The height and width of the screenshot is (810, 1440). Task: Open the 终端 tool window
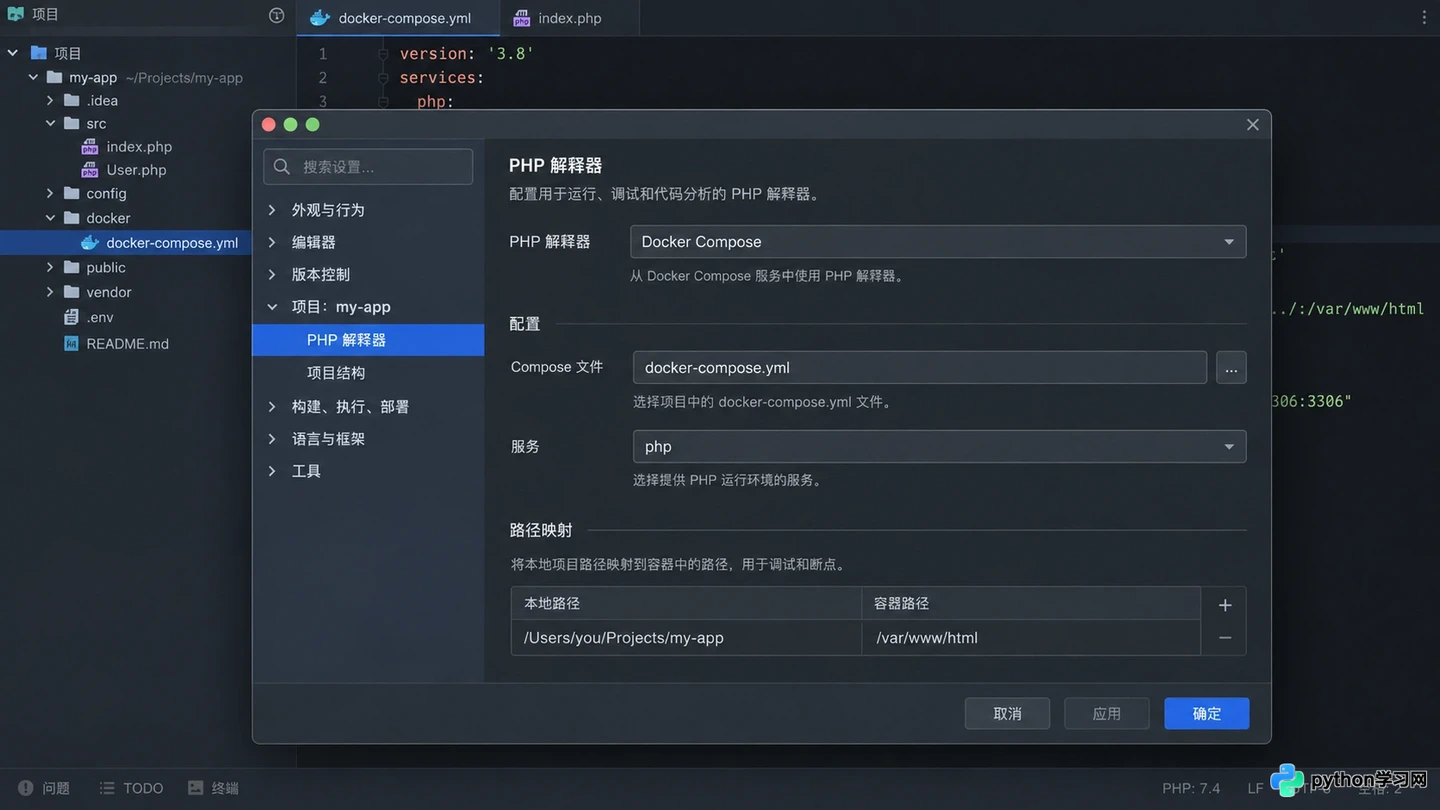pos(213,788)
